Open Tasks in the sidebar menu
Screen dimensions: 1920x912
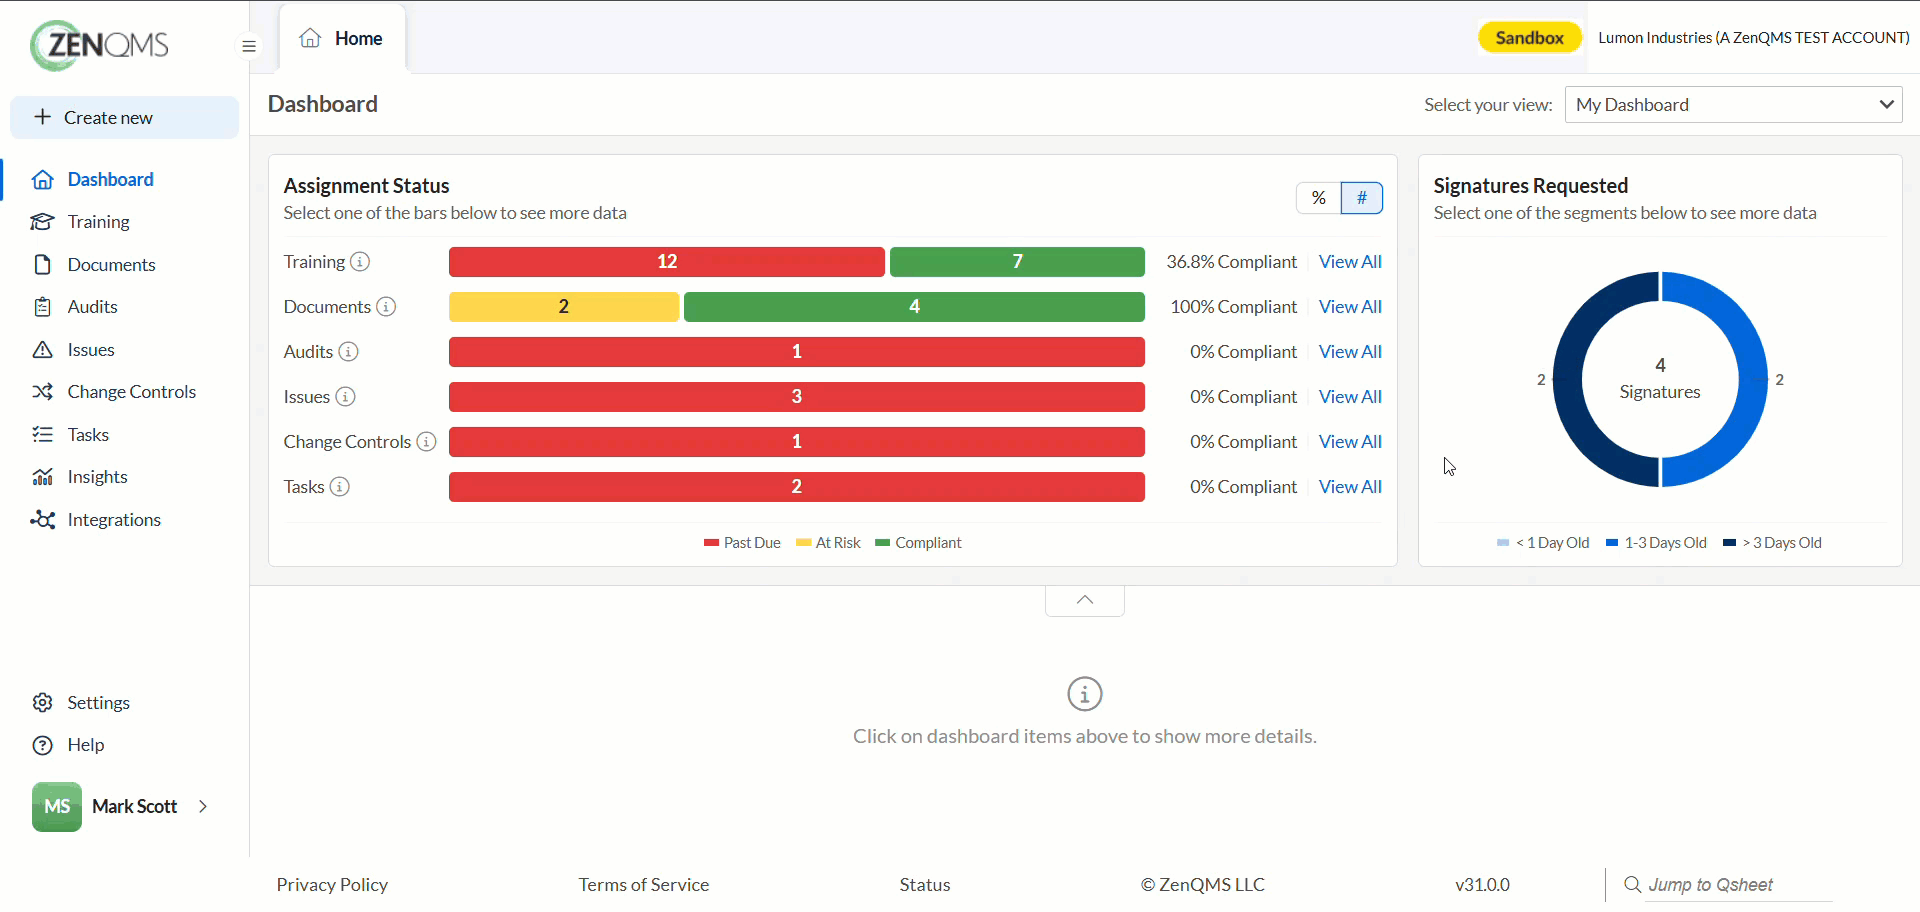88,435
